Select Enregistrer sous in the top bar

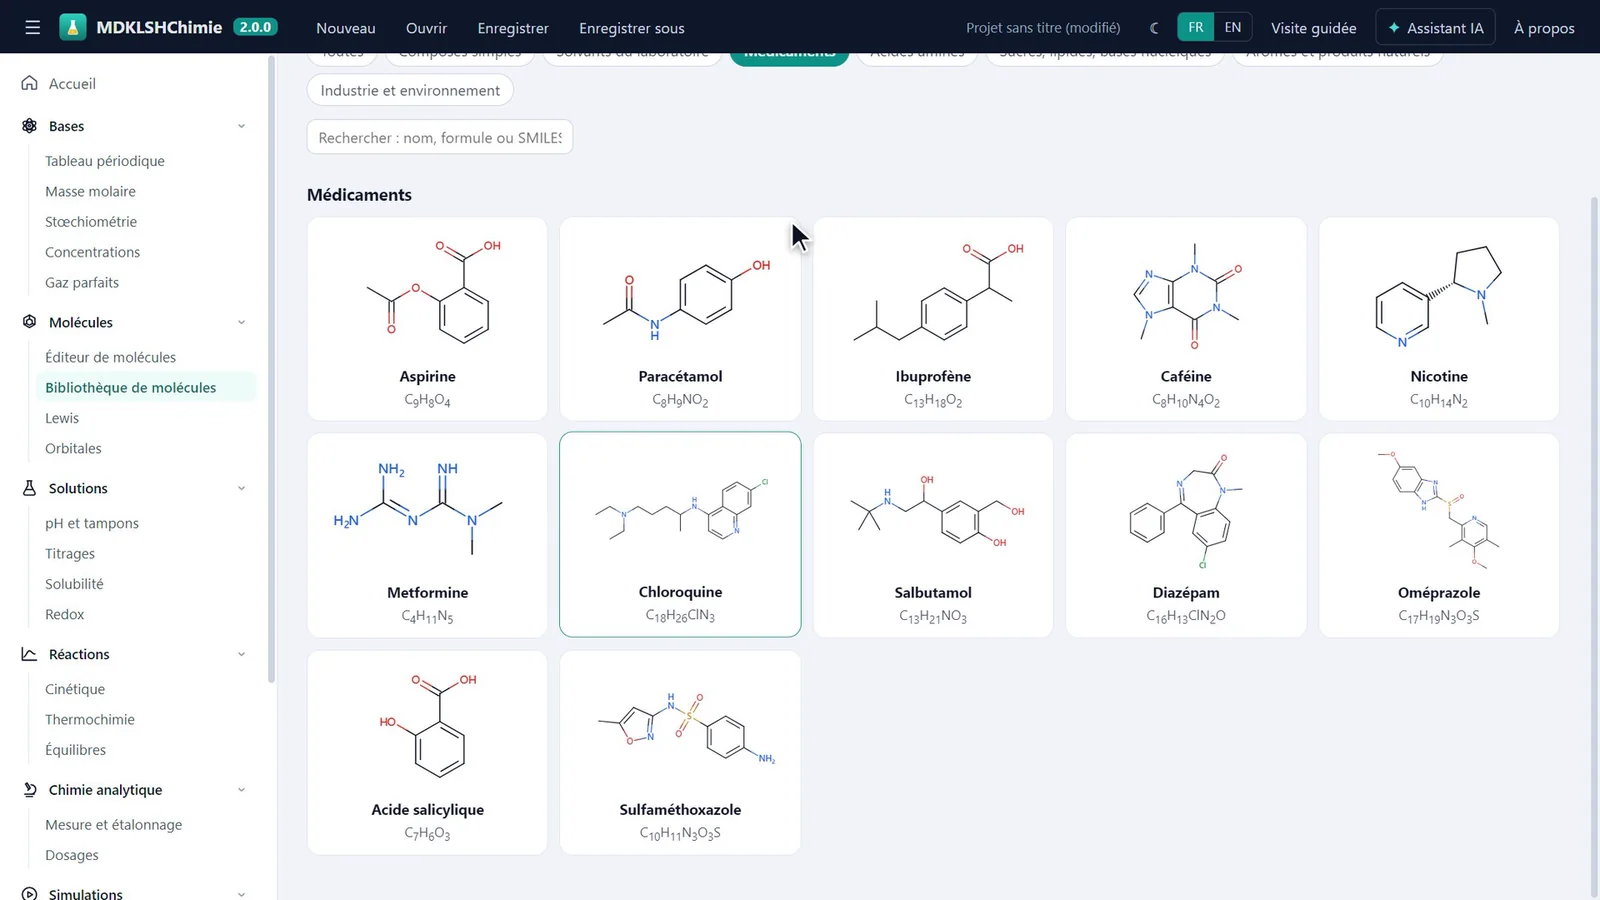(632, 28)
